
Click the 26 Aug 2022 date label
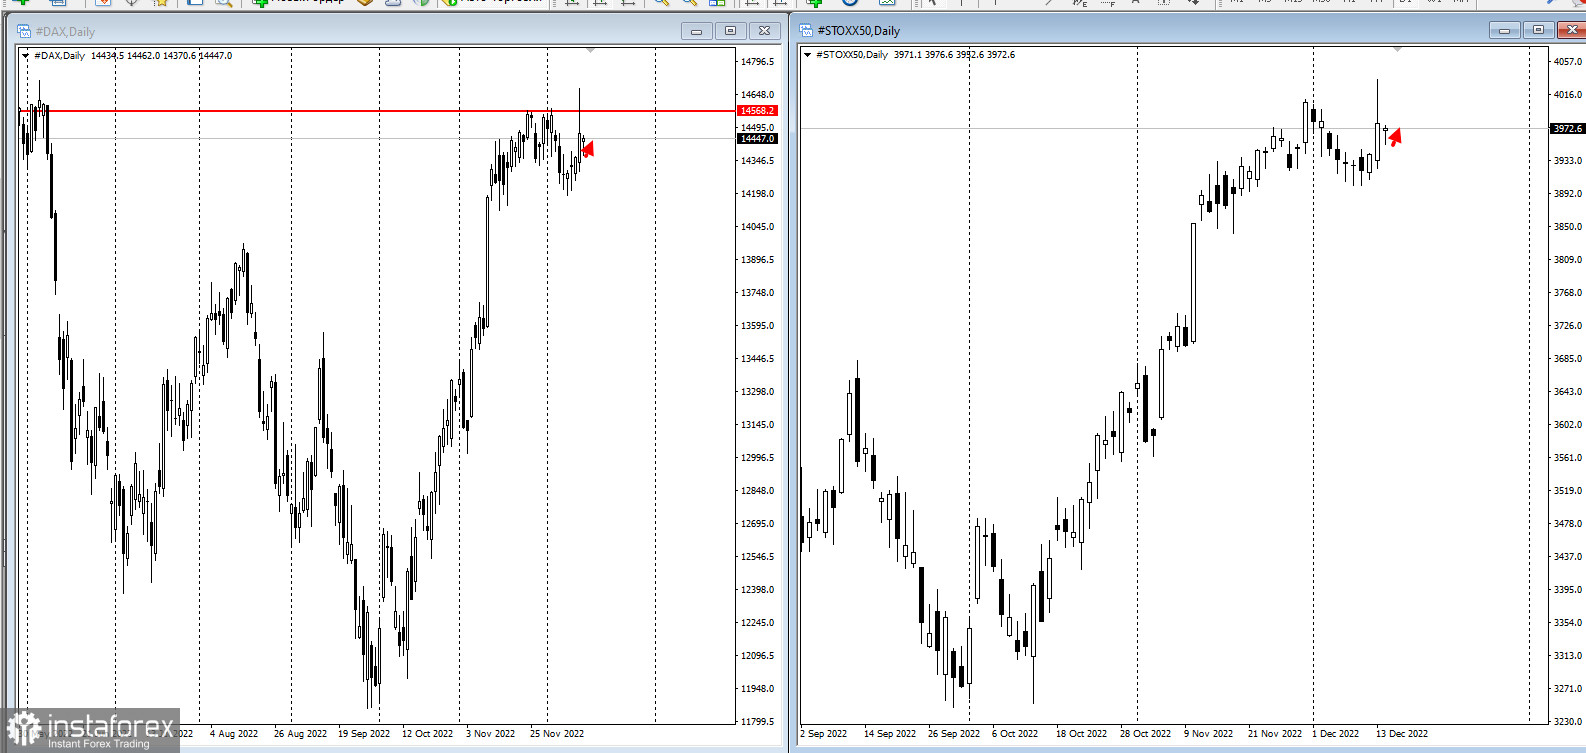300,734
